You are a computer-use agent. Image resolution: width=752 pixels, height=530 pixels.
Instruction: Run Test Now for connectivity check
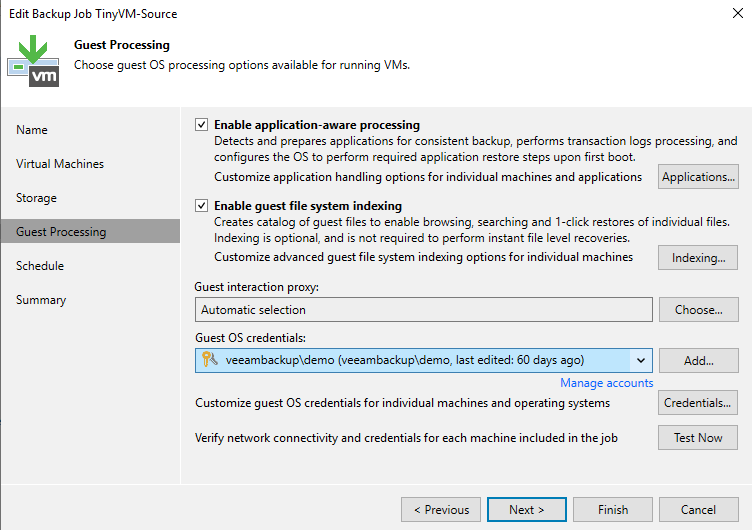698,438
